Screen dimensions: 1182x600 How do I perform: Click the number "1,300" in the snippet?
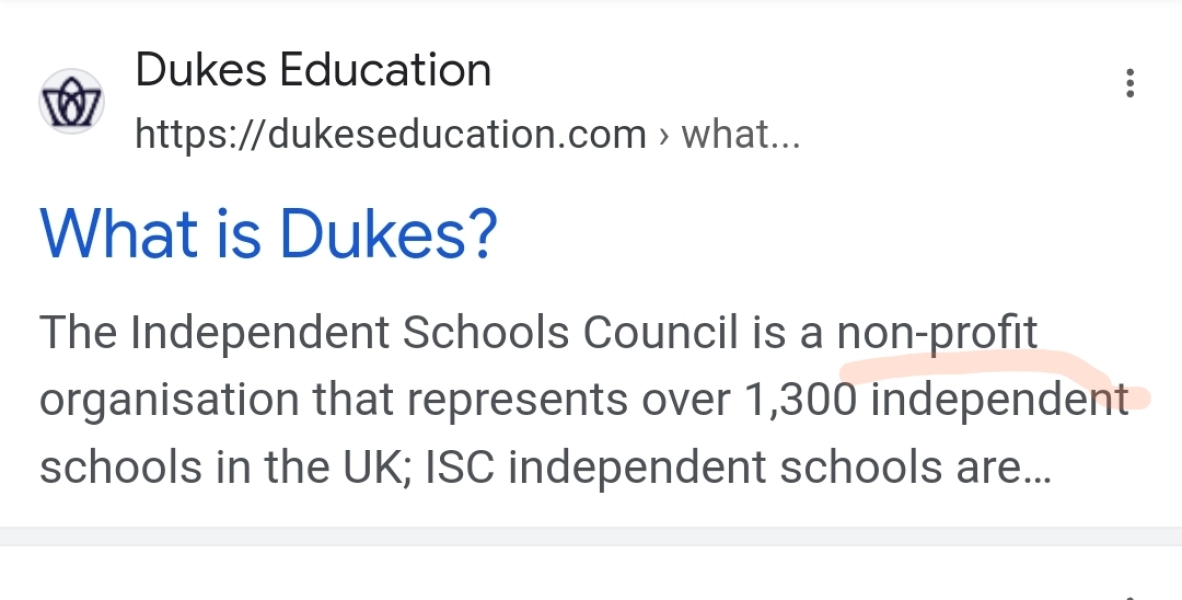point(801,401)
